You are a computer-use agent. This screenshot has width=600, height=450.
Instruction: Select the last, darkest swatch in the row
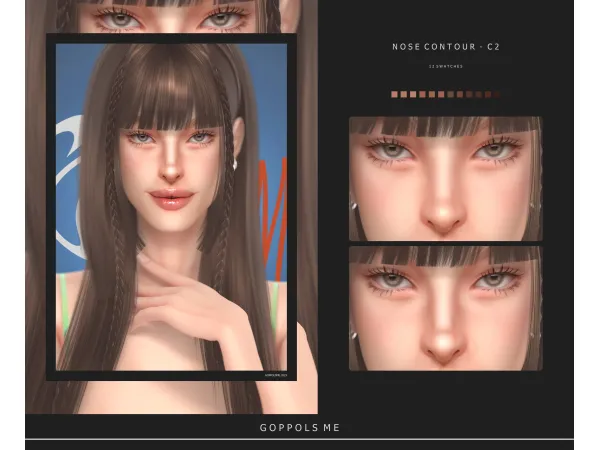click(497, 94)
